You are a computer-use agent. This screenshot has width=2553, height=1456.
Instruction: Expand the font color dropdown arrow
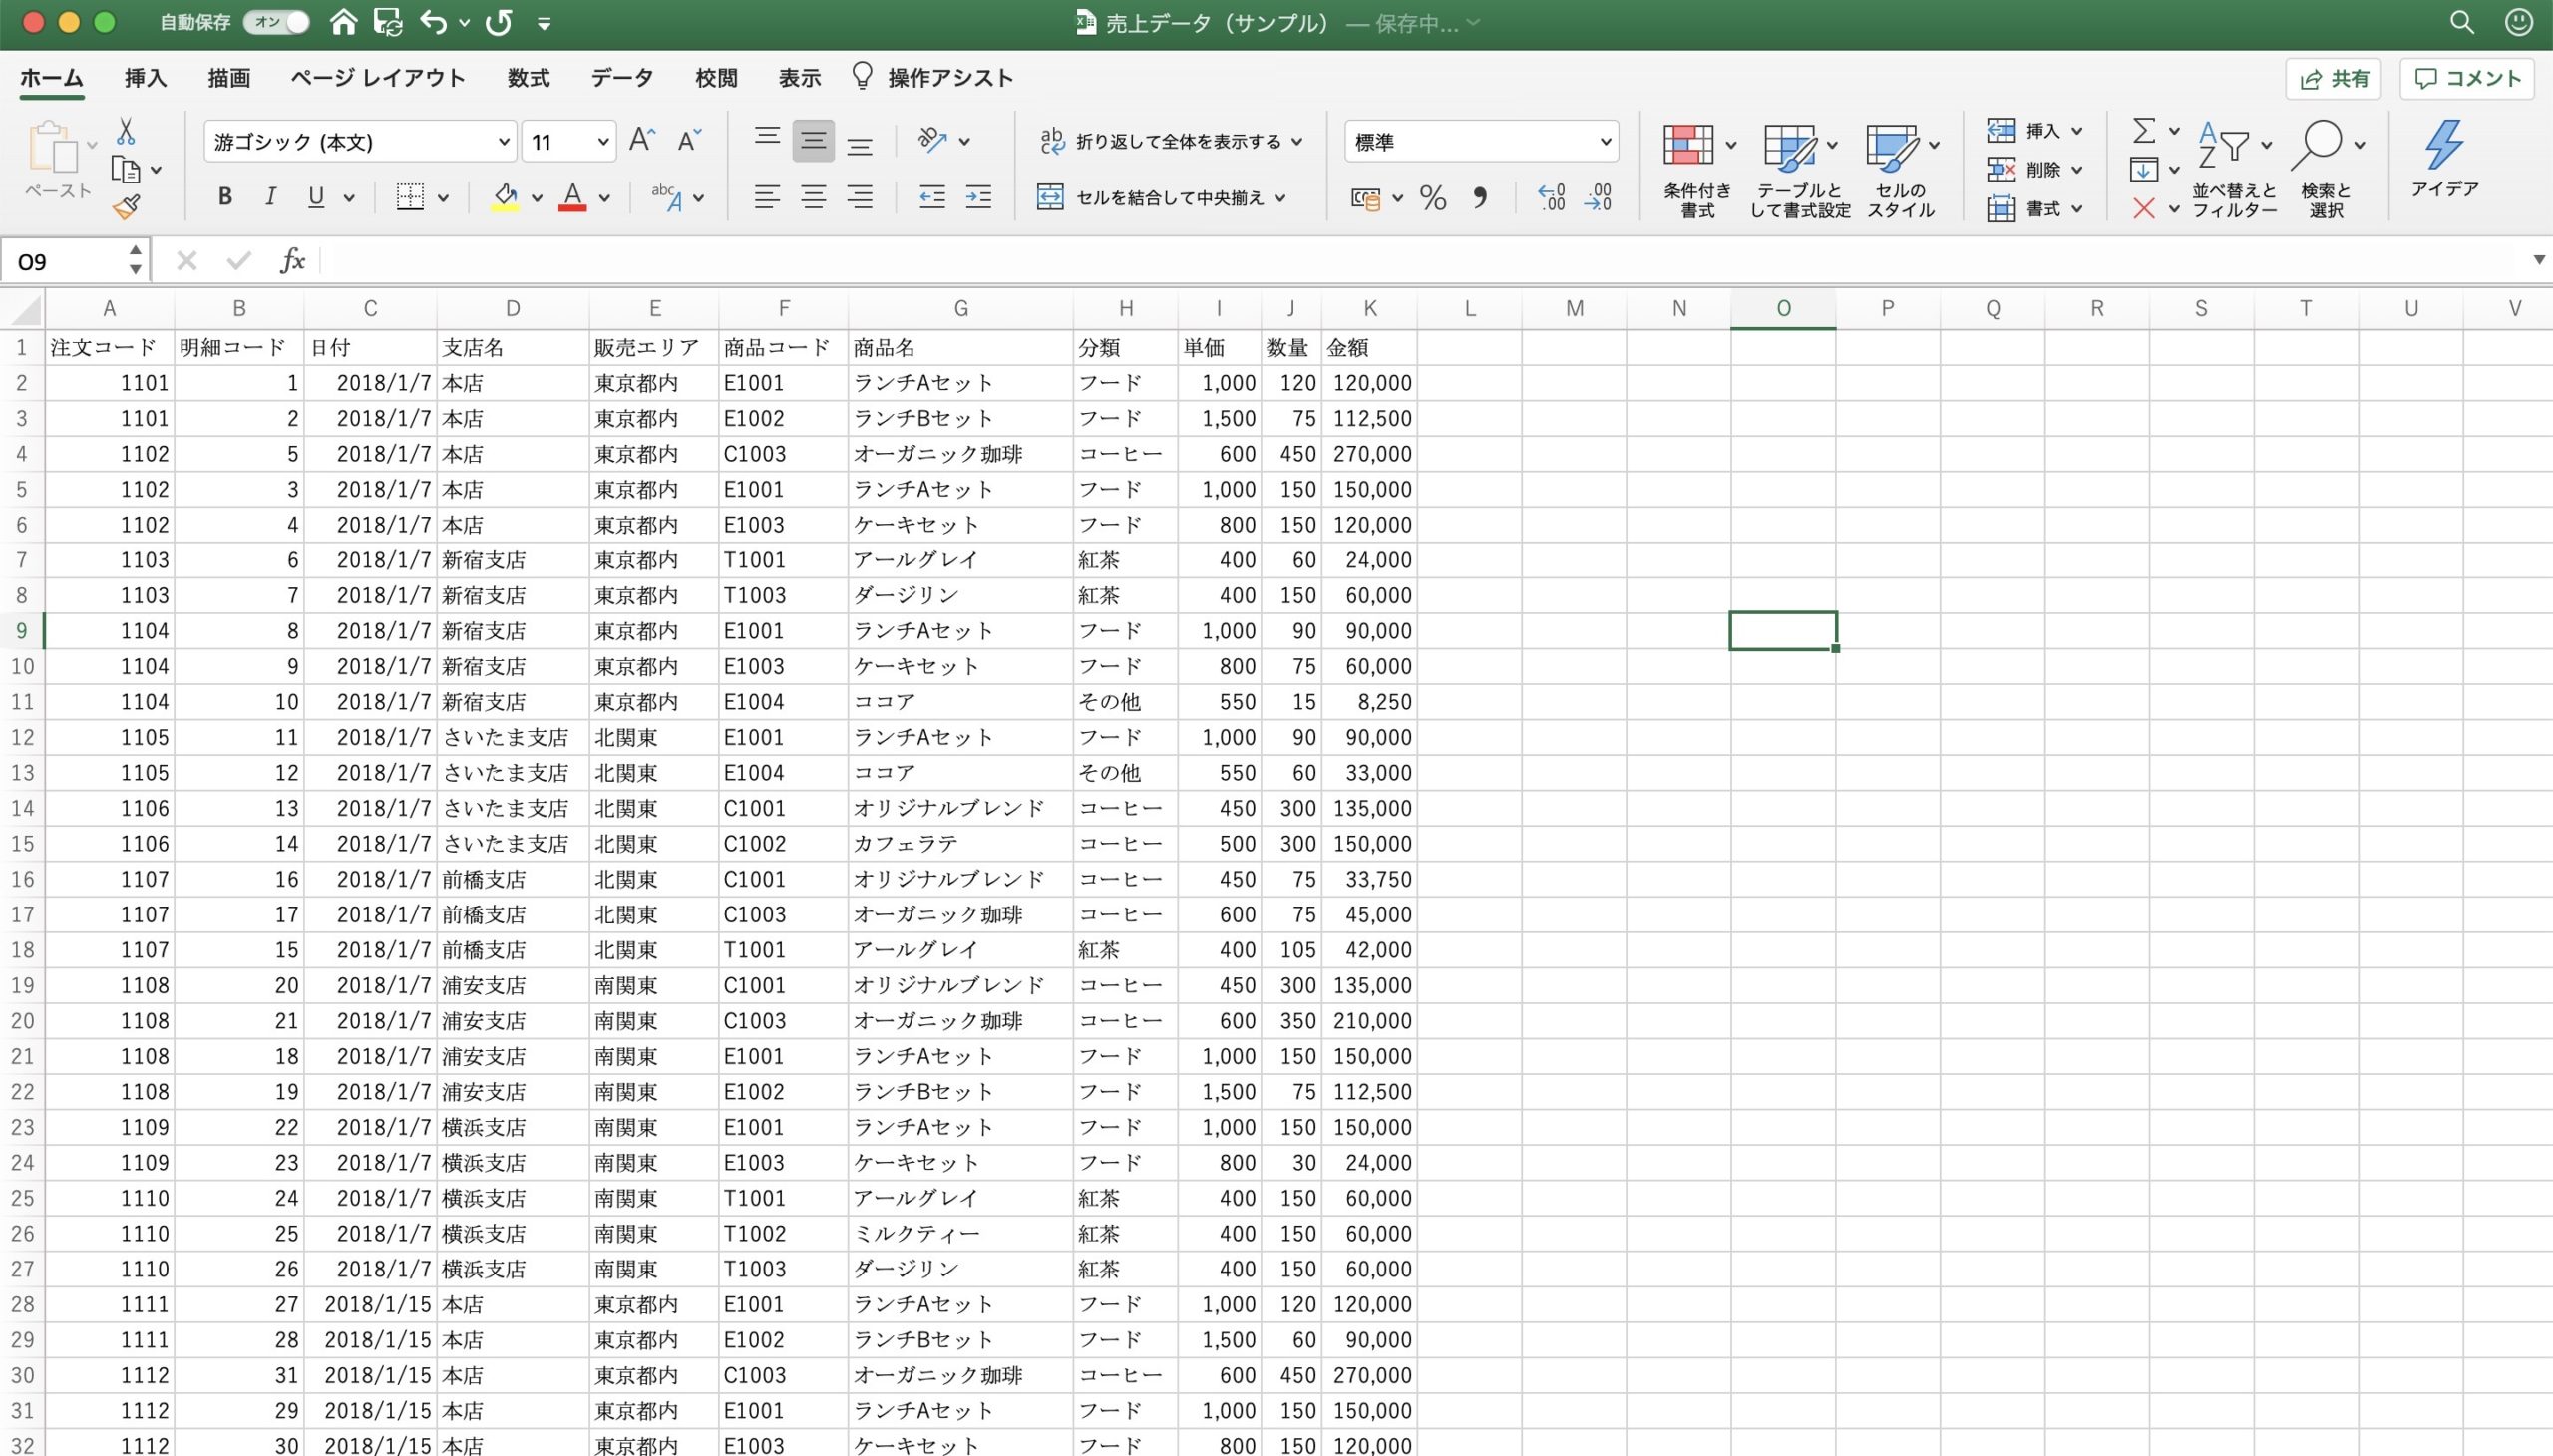pos(604,198)
